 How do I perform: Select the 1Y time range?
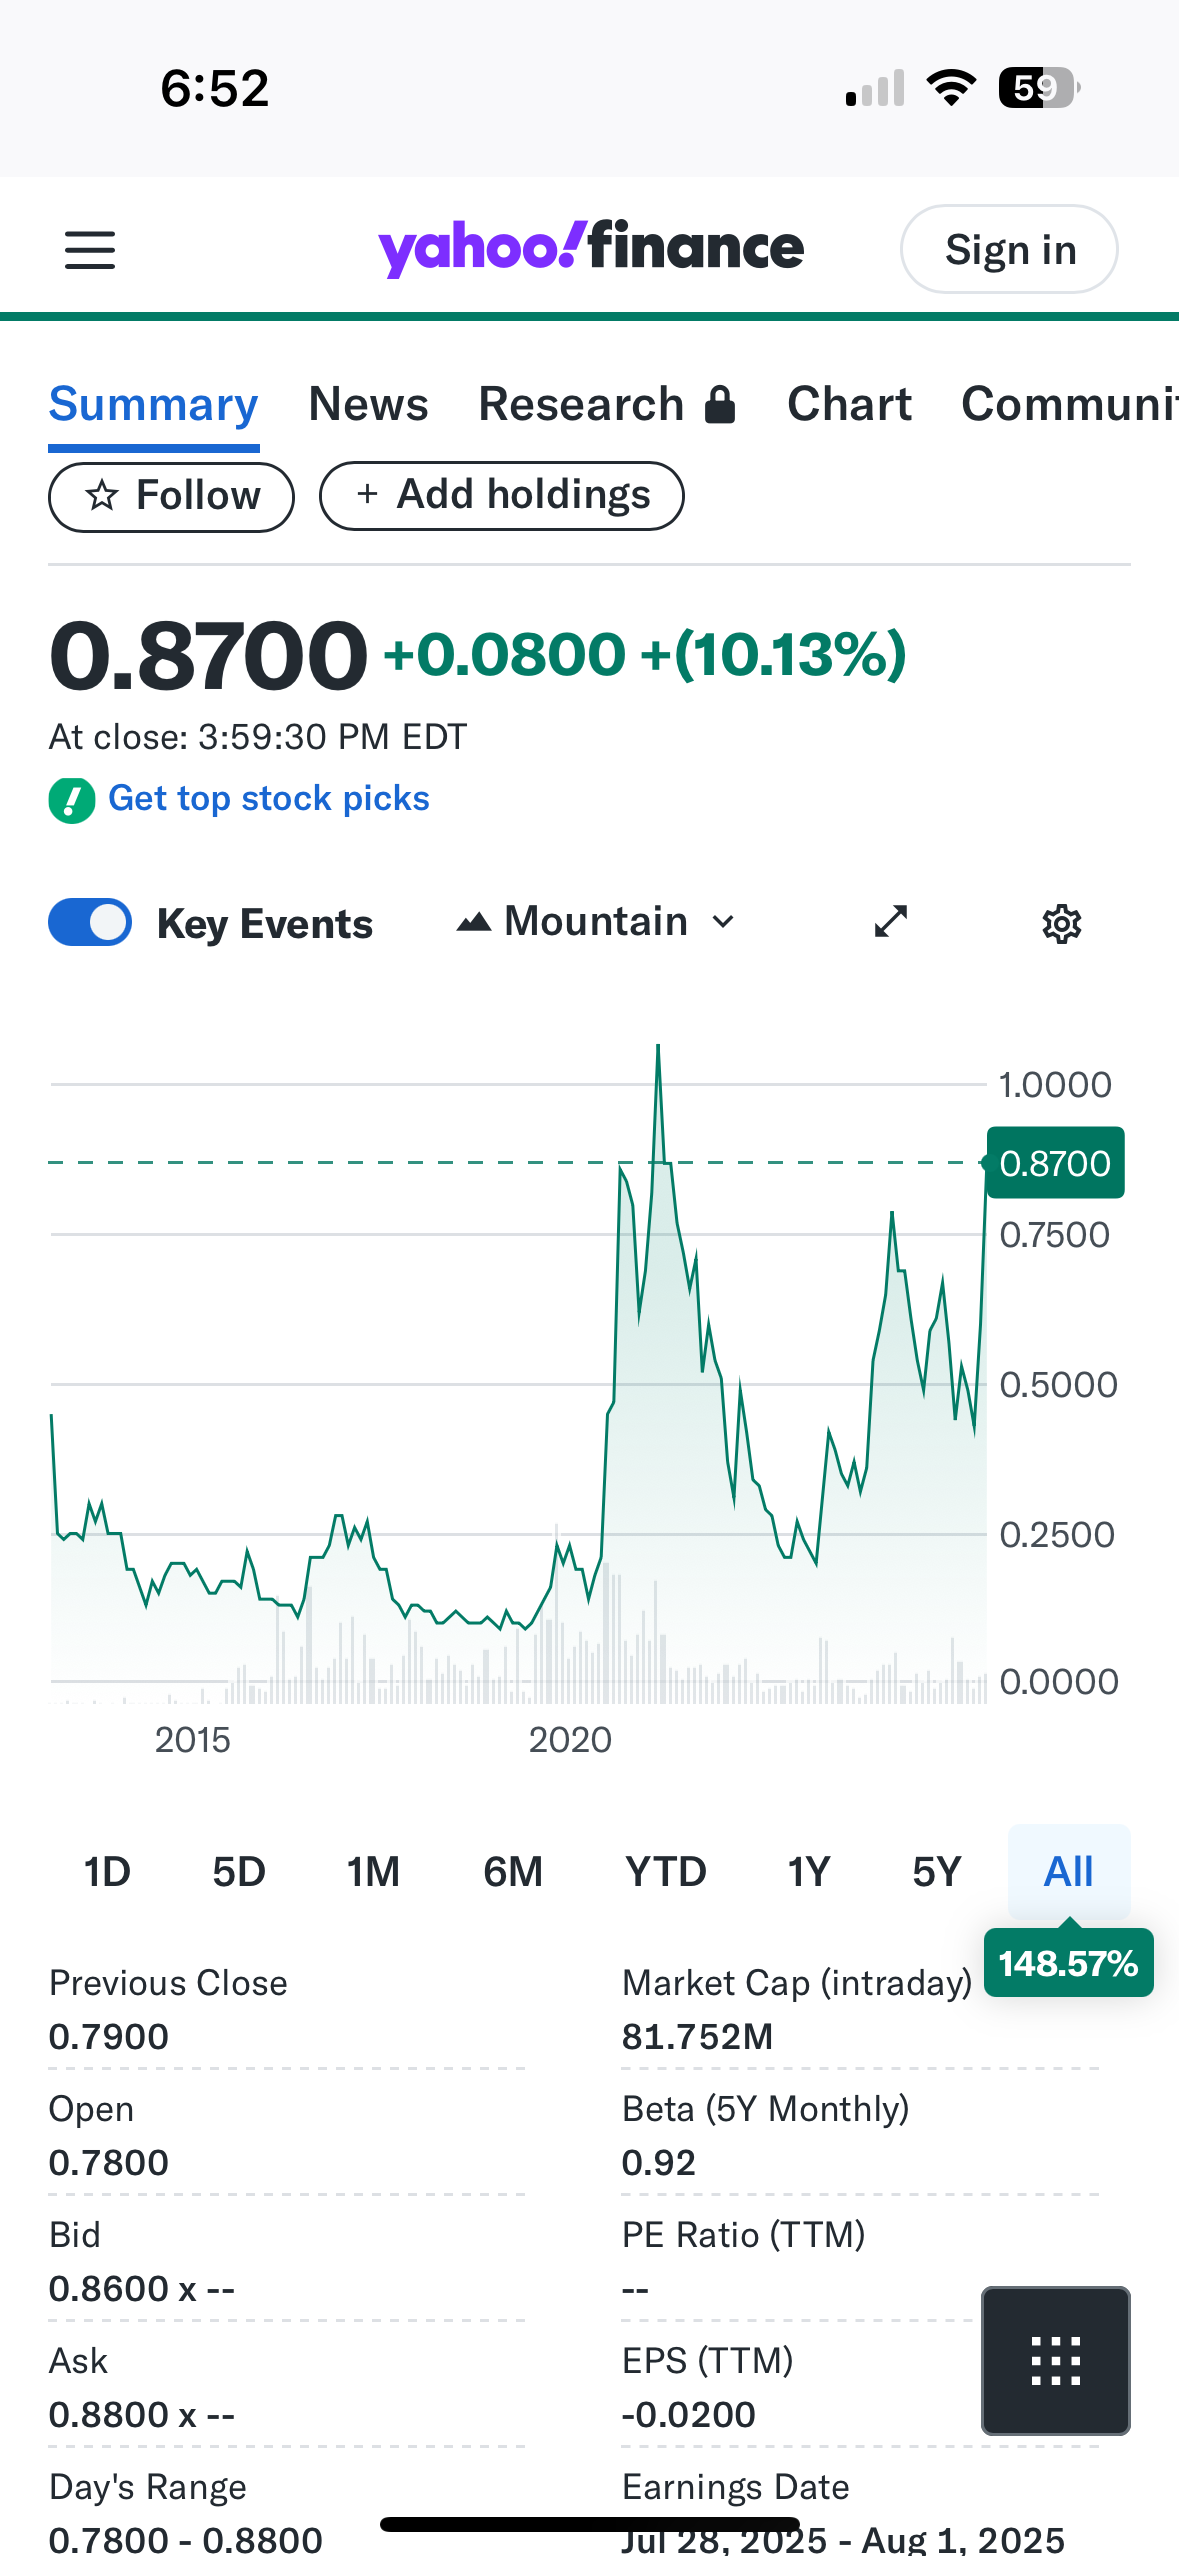pyautogui.click(x=809, y=1872)
